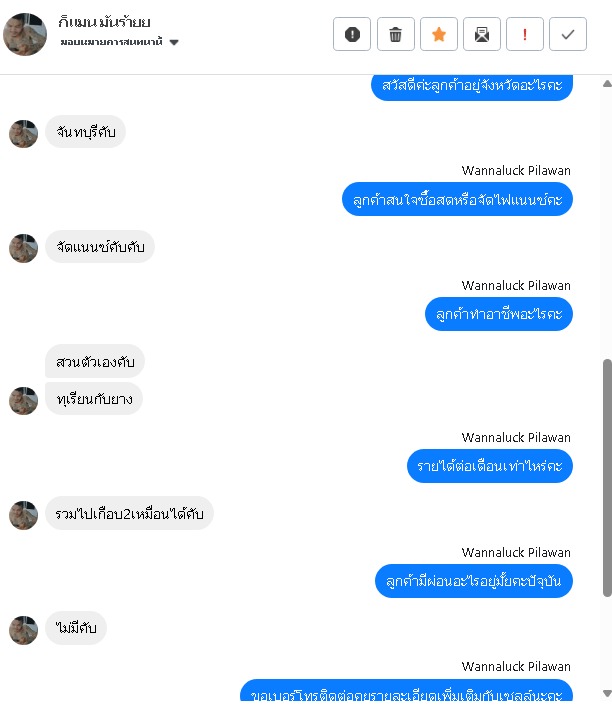Click Wannaluck Pilawan name above ลูกค้าทำอาชีพอะไรคะ
The image size is (612, 711).
[x=516, y=286]
